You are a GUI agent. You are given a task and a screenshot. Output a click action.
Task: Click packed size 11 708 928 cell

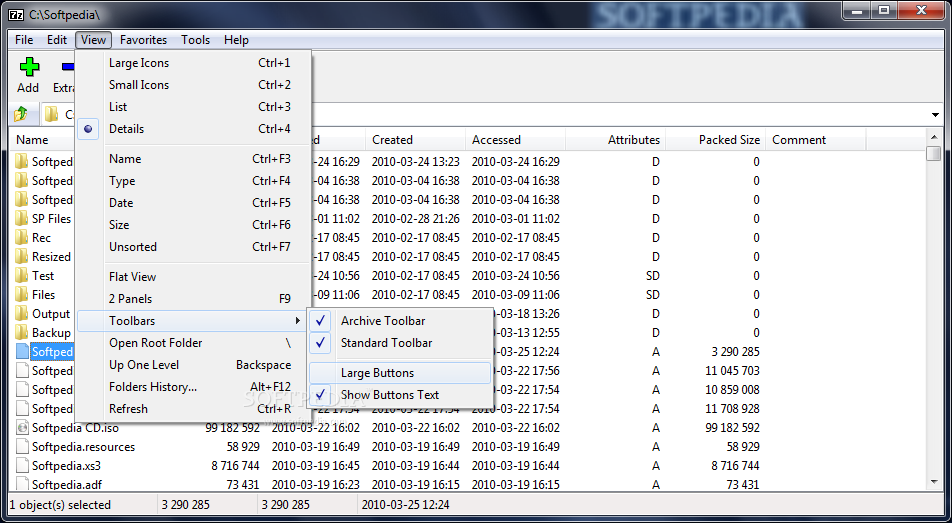732,409
